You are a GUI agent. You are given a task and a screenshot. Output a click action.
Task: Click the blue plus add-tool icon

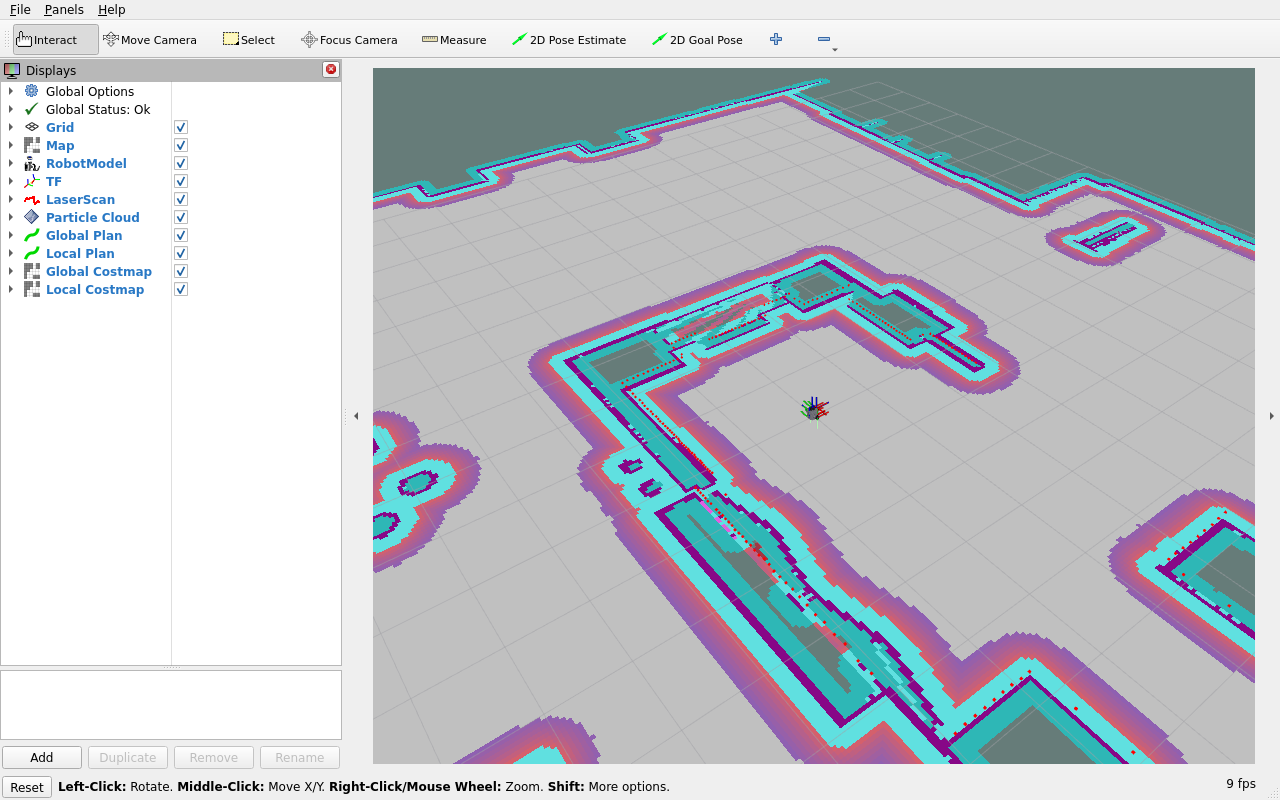[776, 39]
